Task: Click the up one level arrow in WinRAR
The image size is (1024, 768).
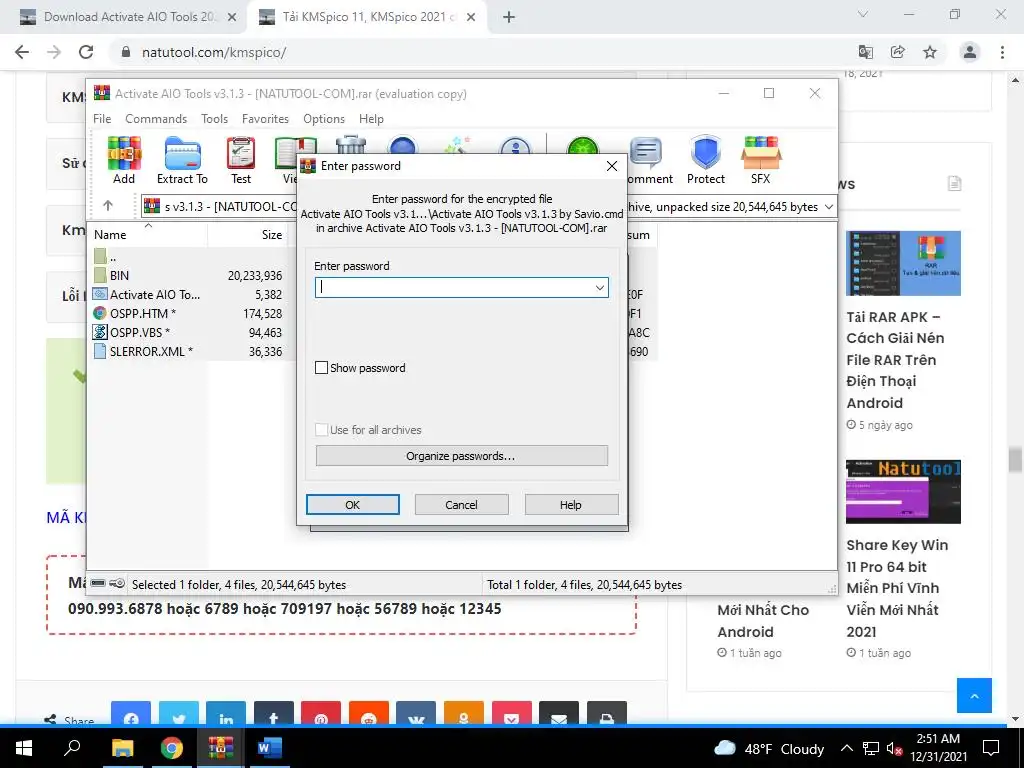Action: [x=108, y=206]
